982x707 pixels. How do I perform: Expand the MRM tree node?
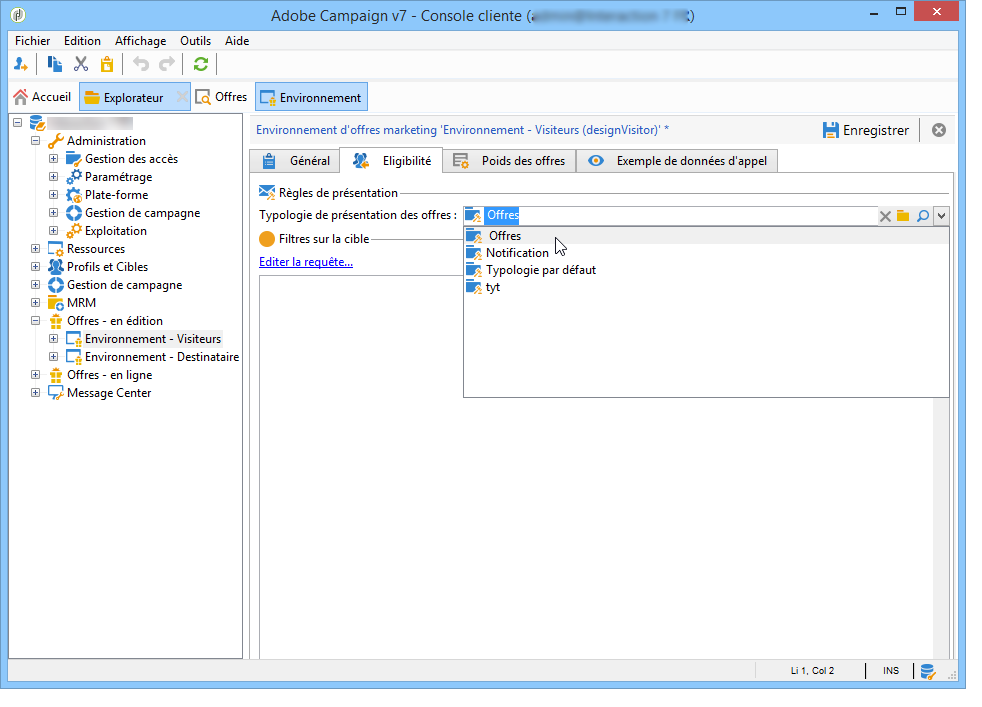coord(36,303)
